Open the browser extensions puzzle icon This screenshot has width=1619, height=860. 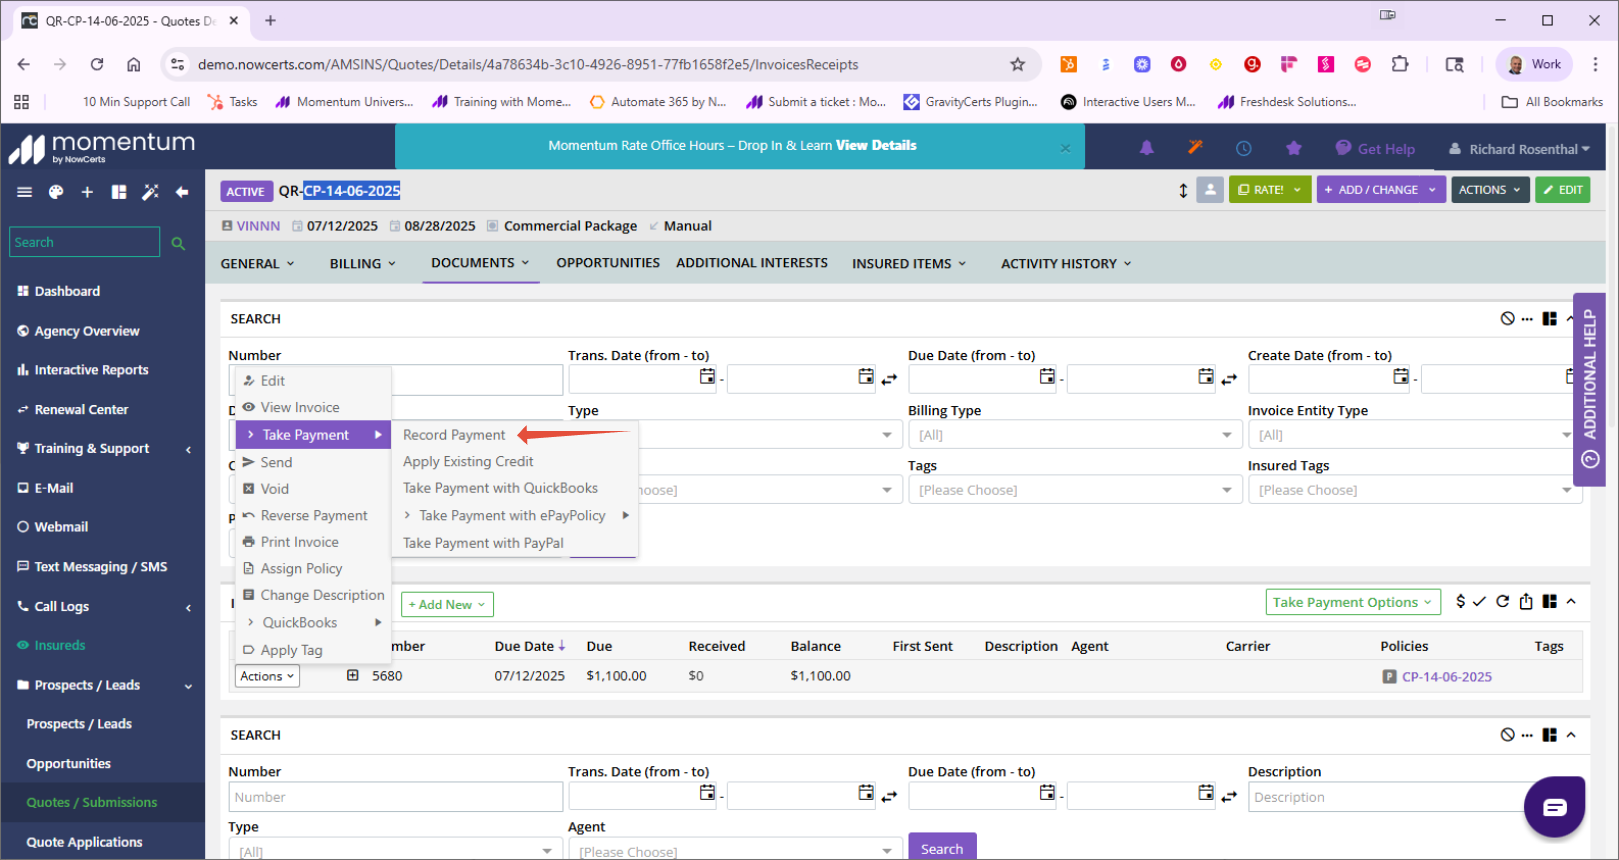1400,64
